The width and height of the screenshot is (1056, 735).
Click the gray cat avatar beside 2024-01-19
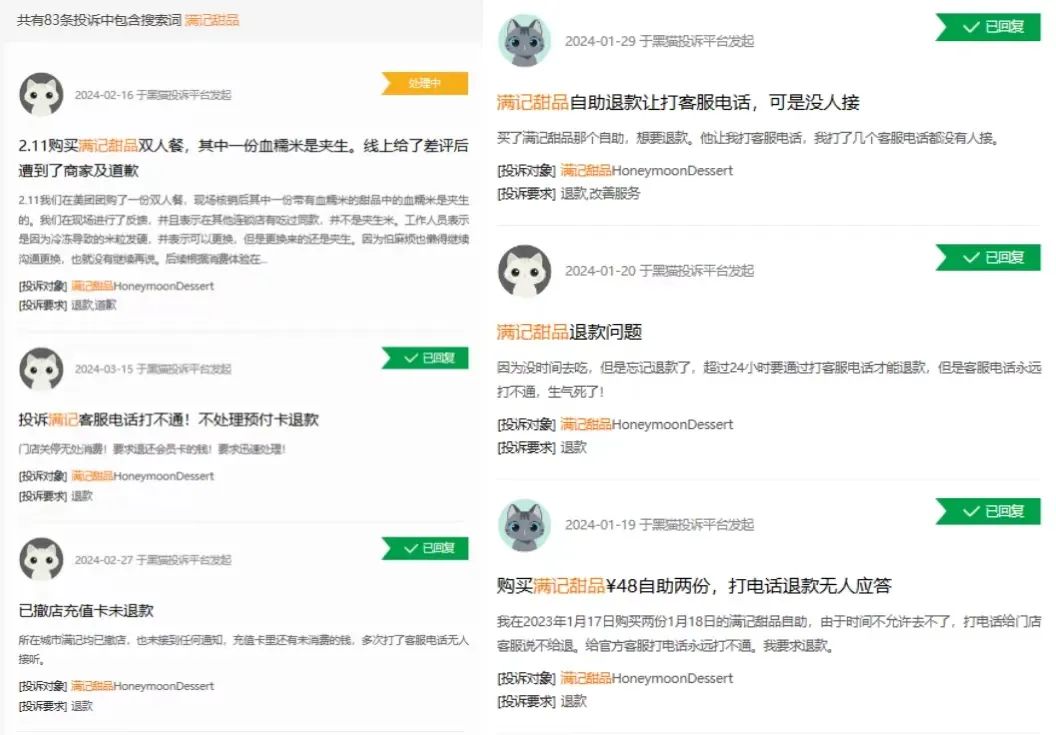(524, 525)
